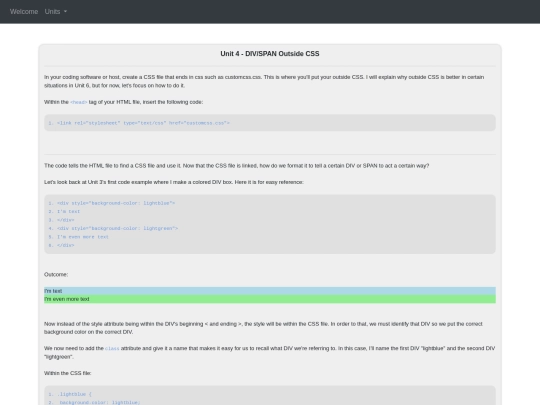Image resolution: width=540 pixels, height=405 pixels.
Task: Click "The code tells the HTML file" paragraph
Action: tap(237, 166)
